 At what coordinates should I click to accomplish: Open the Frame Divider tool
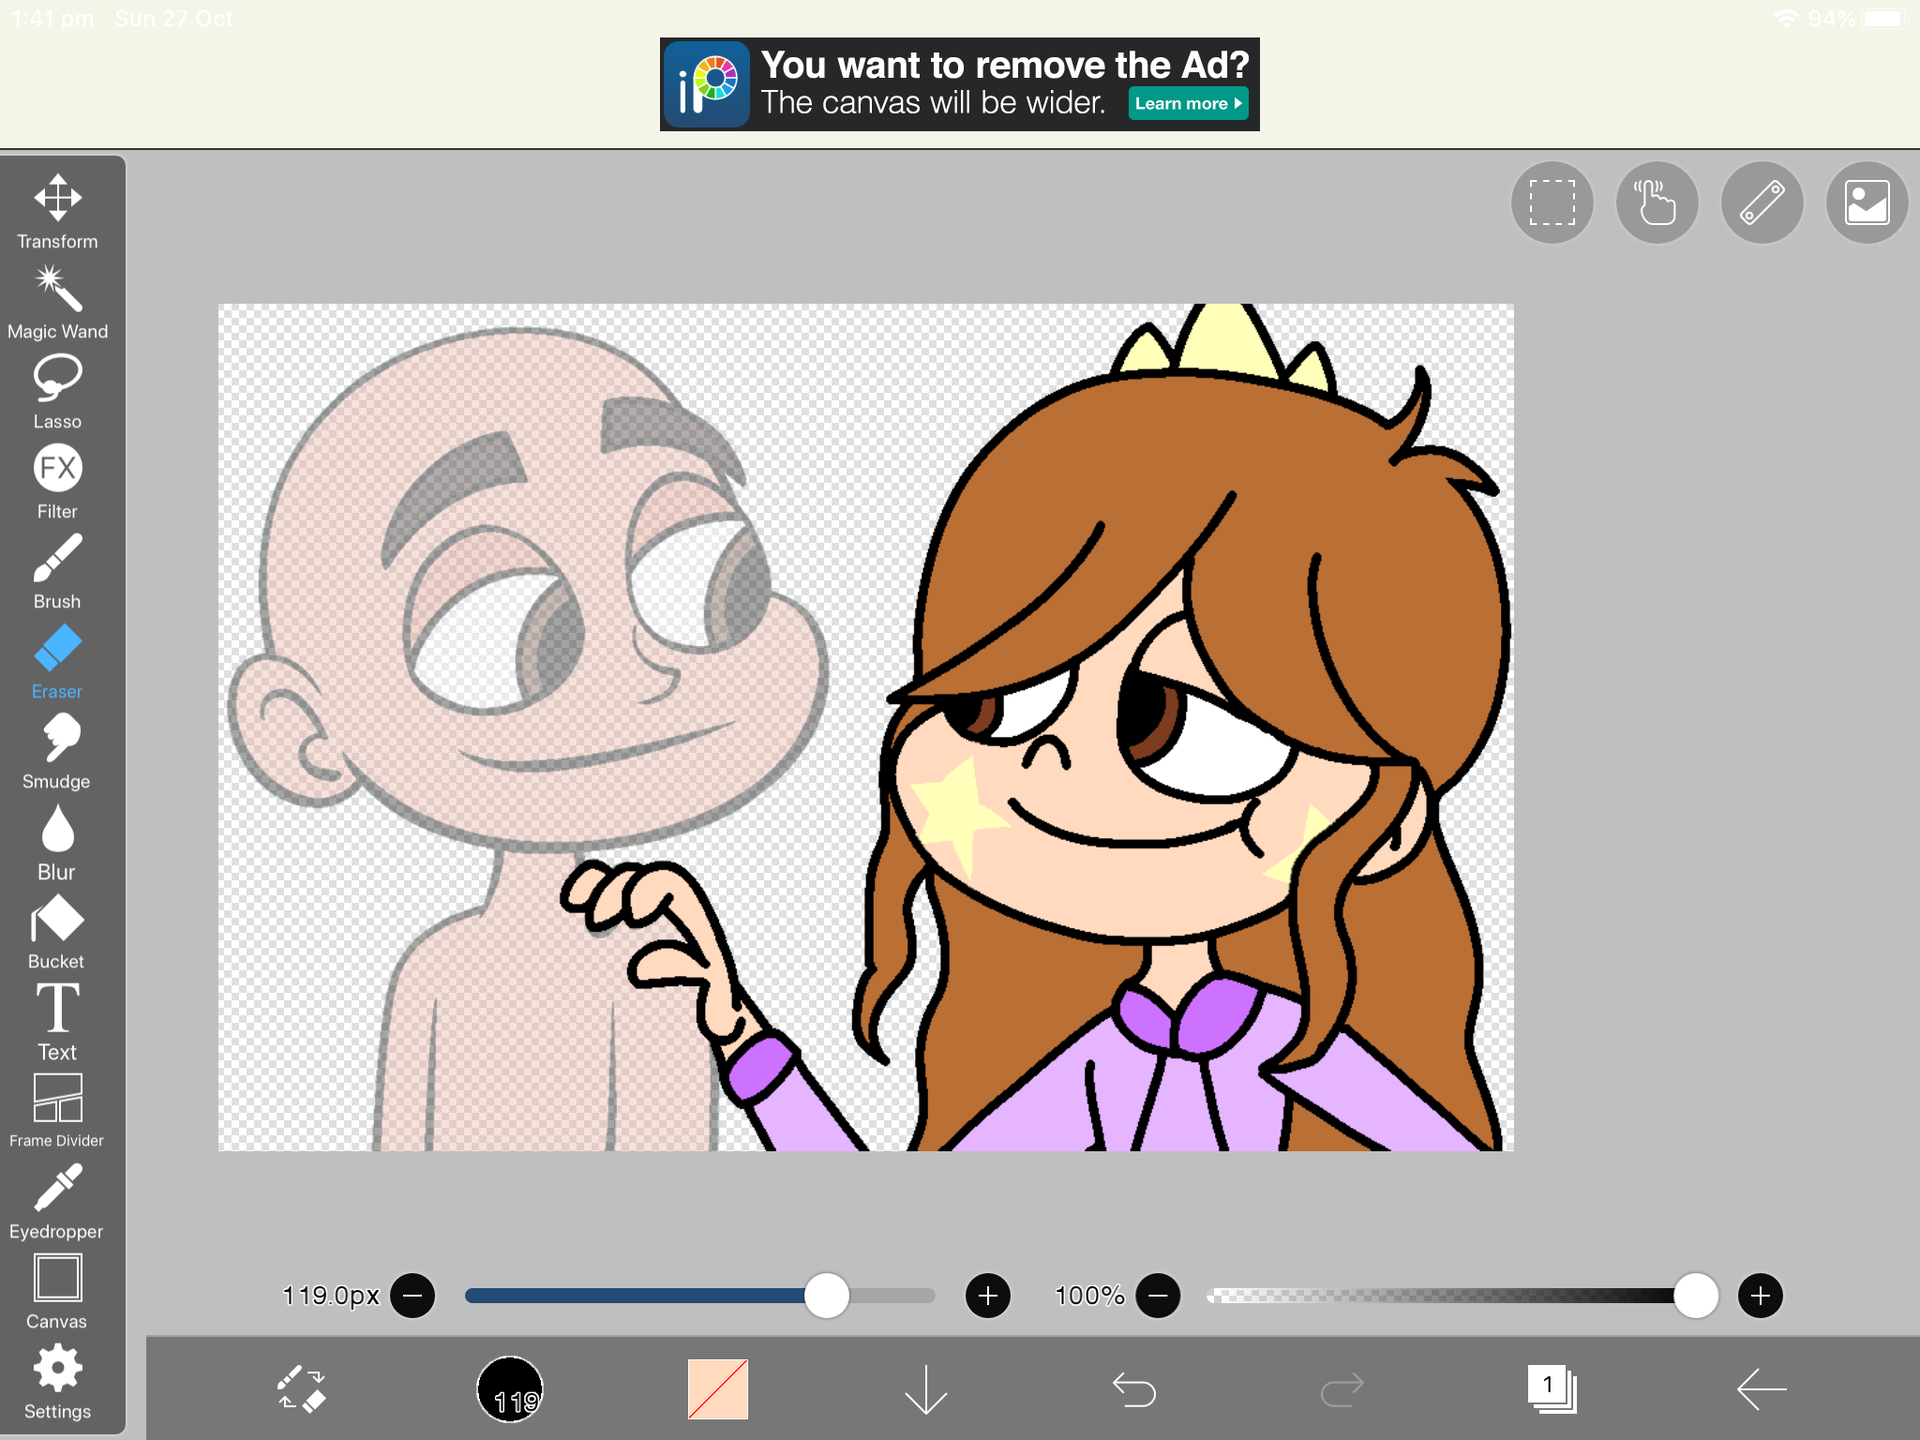57,1112
